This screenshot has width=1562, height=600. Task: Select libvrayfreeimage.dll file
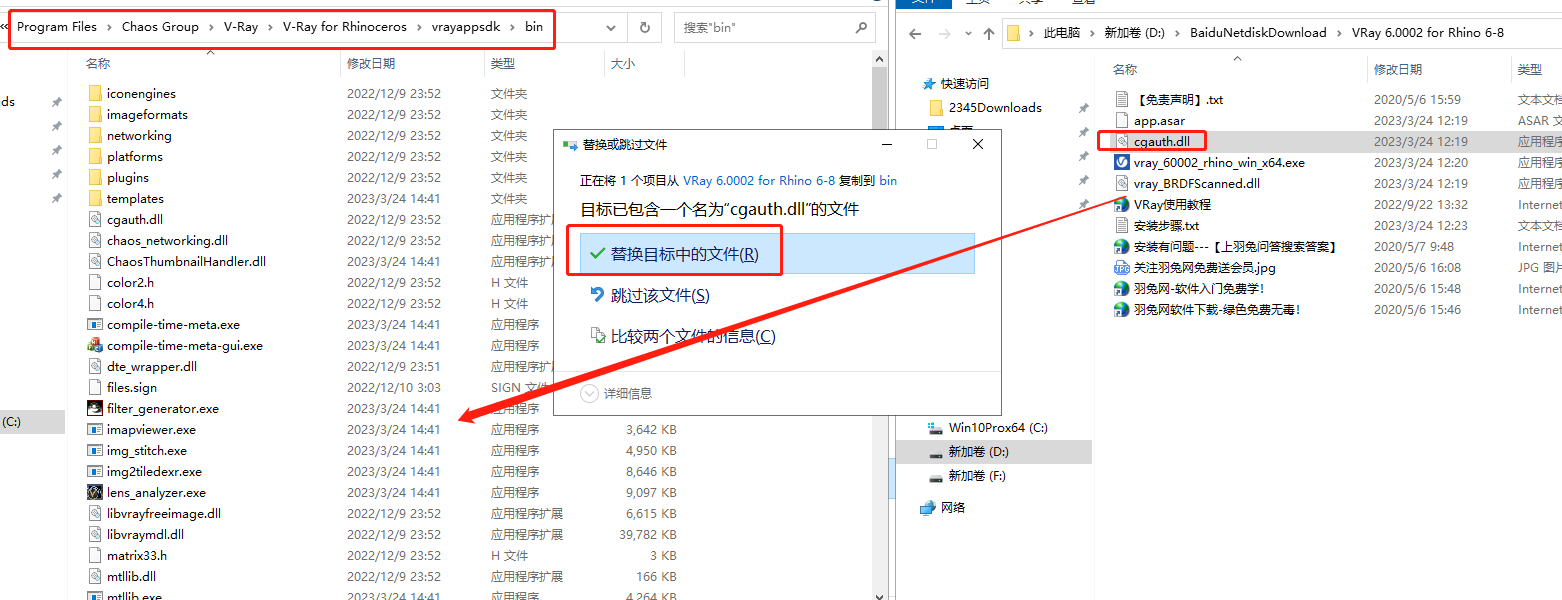pos(164,513)
